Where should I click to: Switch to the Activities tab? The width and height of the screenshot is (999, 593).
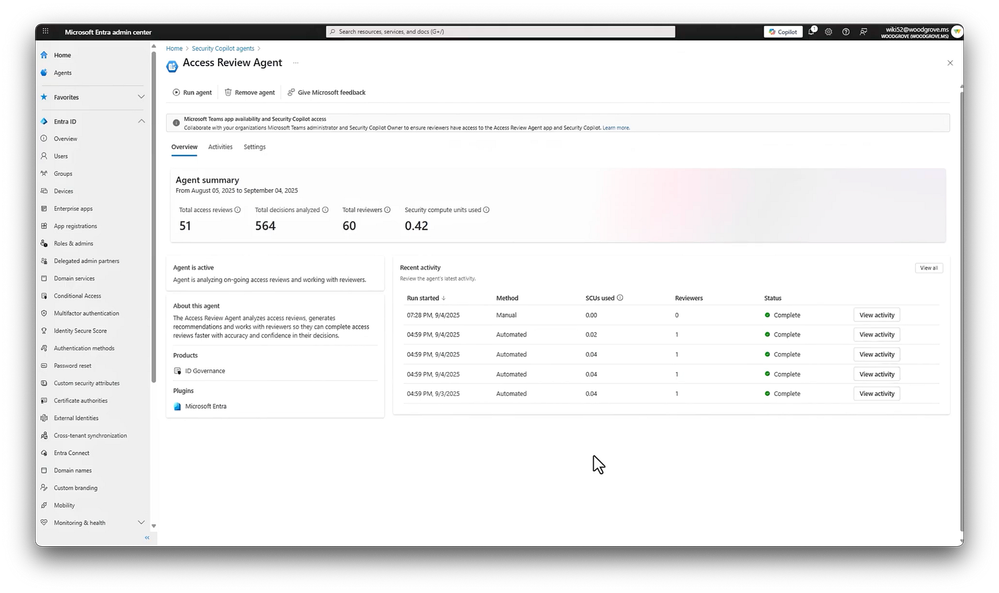click(x=220, y=147)
